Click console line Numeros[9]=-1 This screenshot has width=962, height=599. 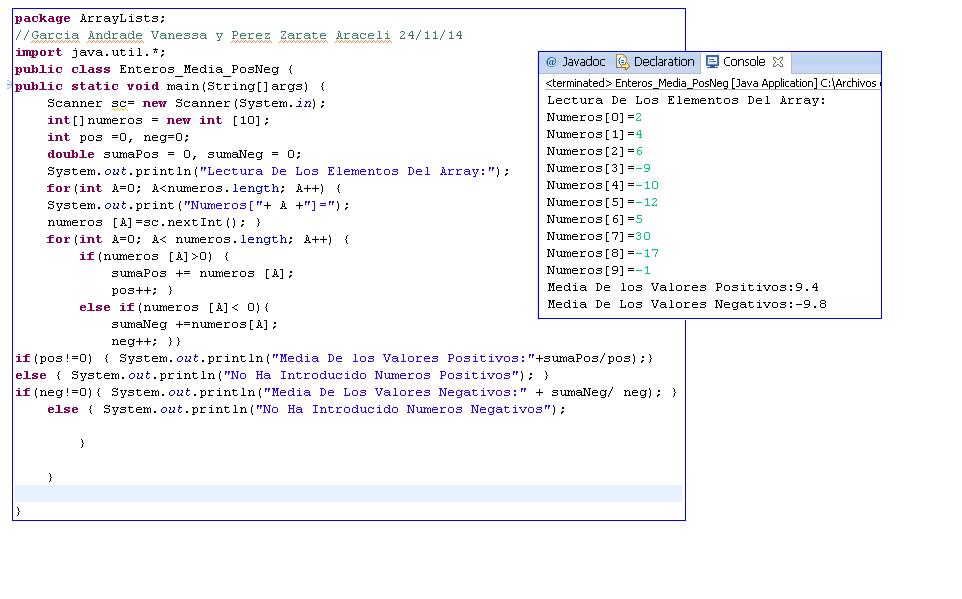click(x=599, y=270)
